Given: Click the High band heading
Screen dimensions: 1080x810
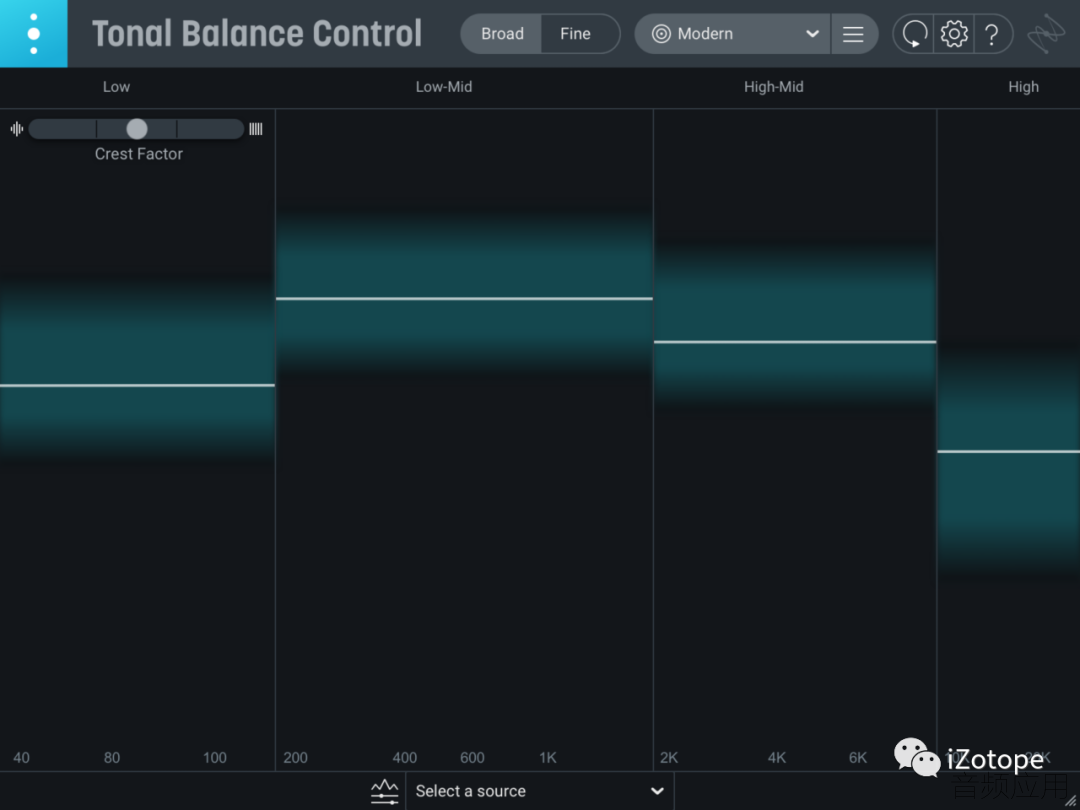Looking at the screenshot, I should point(1024,87).
